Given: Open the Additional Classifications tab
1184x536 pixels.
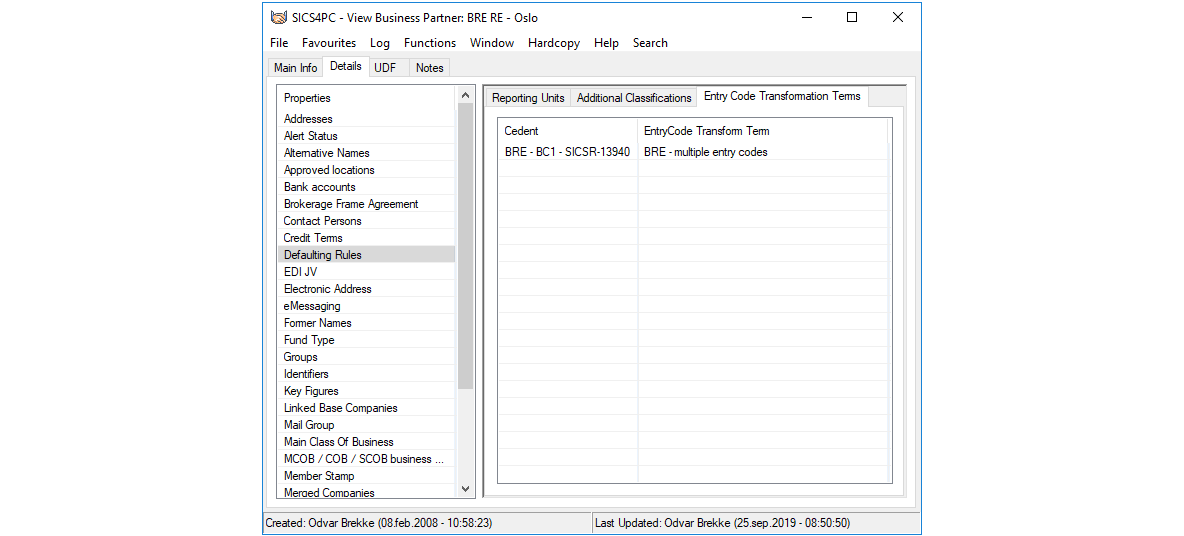Looking at the screenshot, I should point(634,98).
